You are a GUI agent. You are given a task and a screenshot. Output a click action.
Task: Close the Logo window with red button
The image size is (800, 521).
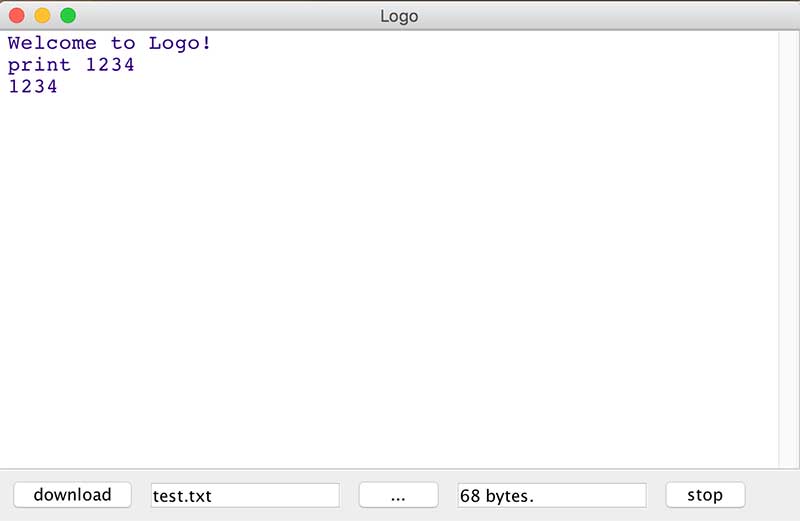click(17, 16)
